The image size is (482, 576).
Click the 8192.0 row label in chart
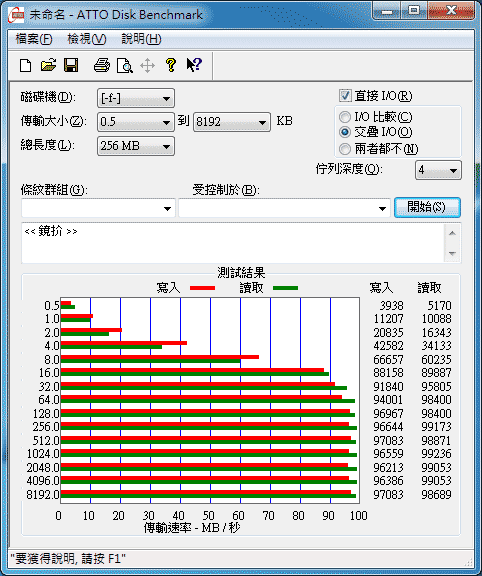[43, 494]
